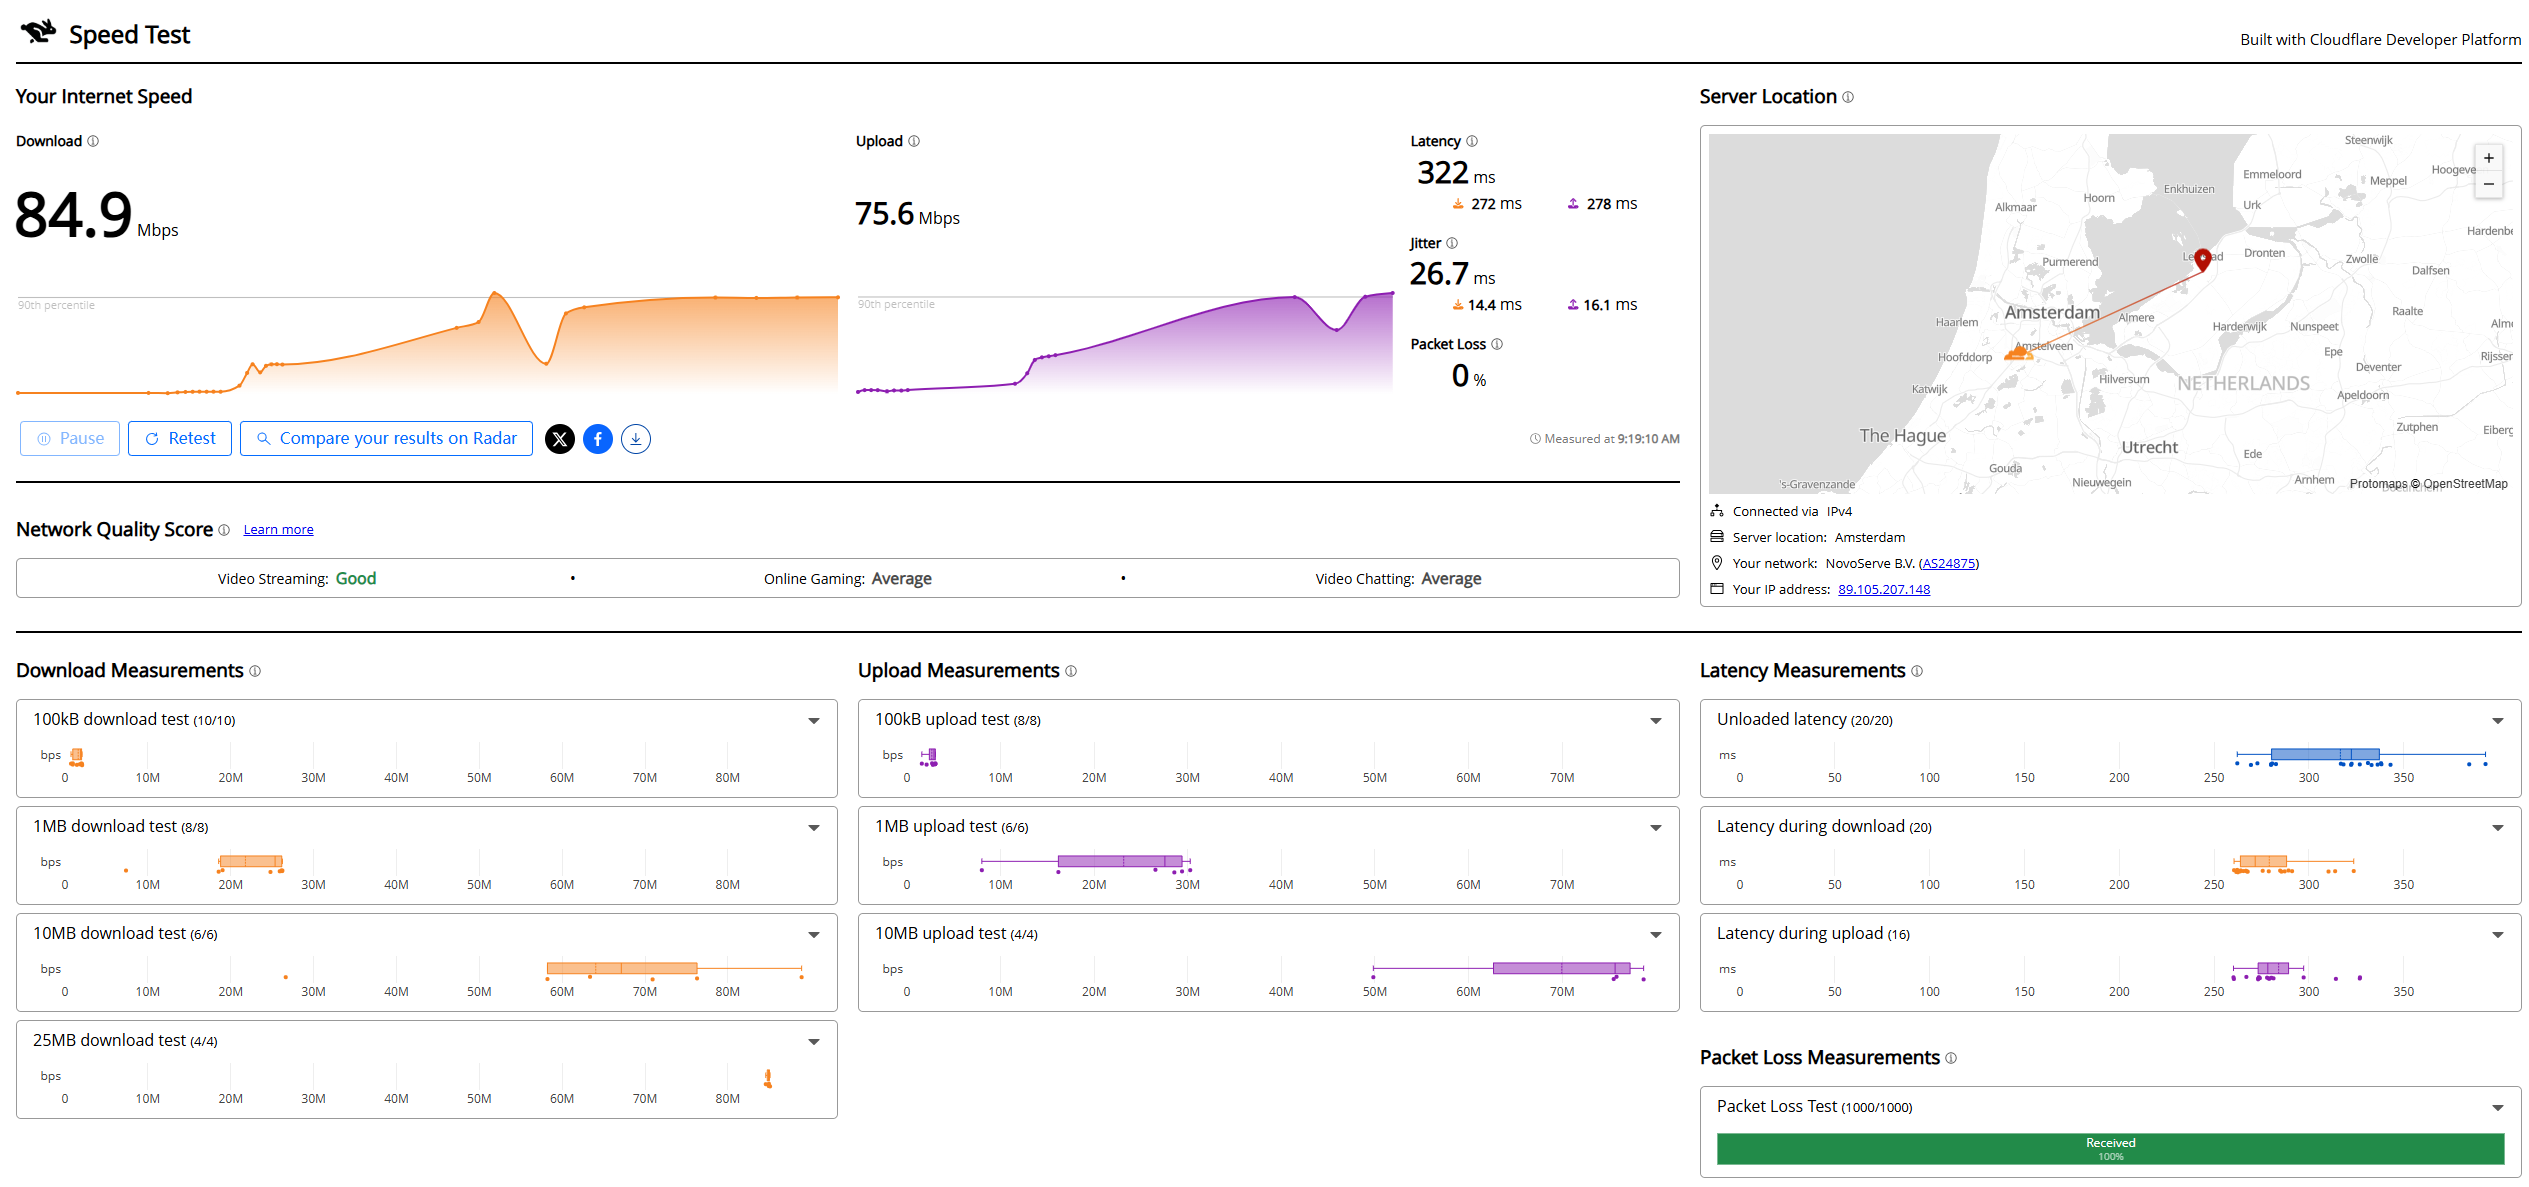Expand the Packet Loss Test panel
The image size is (2529, 1187).
click(2498, 1108)
